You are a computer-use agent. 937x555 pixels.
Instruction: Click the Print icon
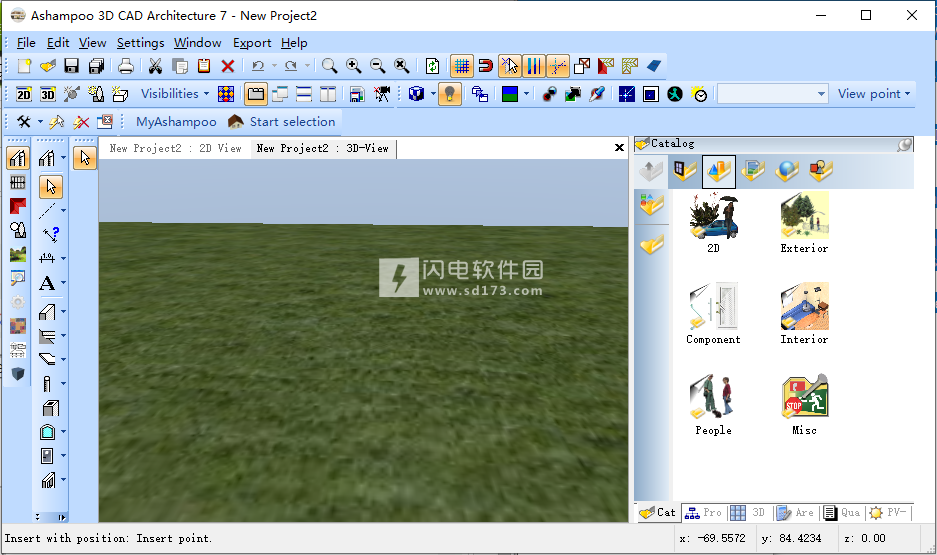pos(125,66)
